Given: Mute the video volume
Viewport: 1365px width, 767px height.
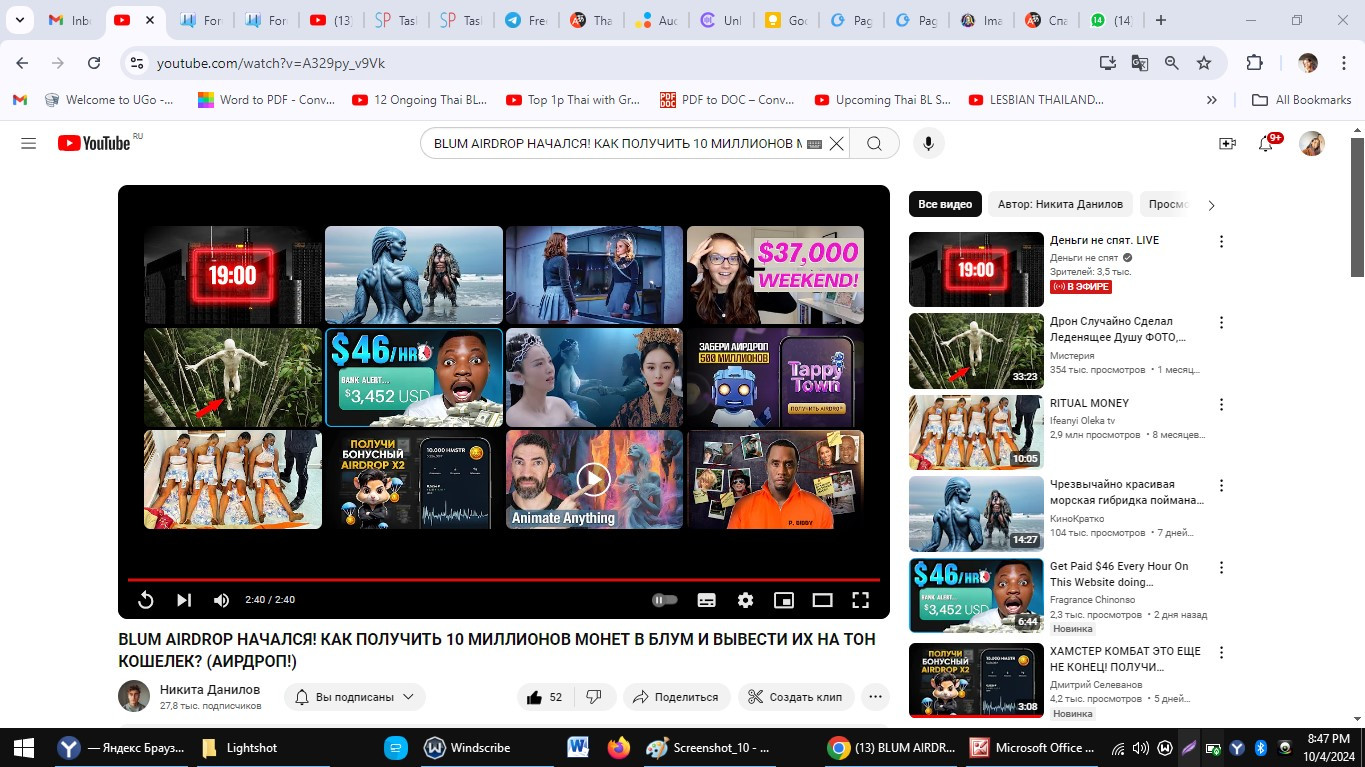Looking at the screenshot, I should pyautogui.click(x=222, y=600).
